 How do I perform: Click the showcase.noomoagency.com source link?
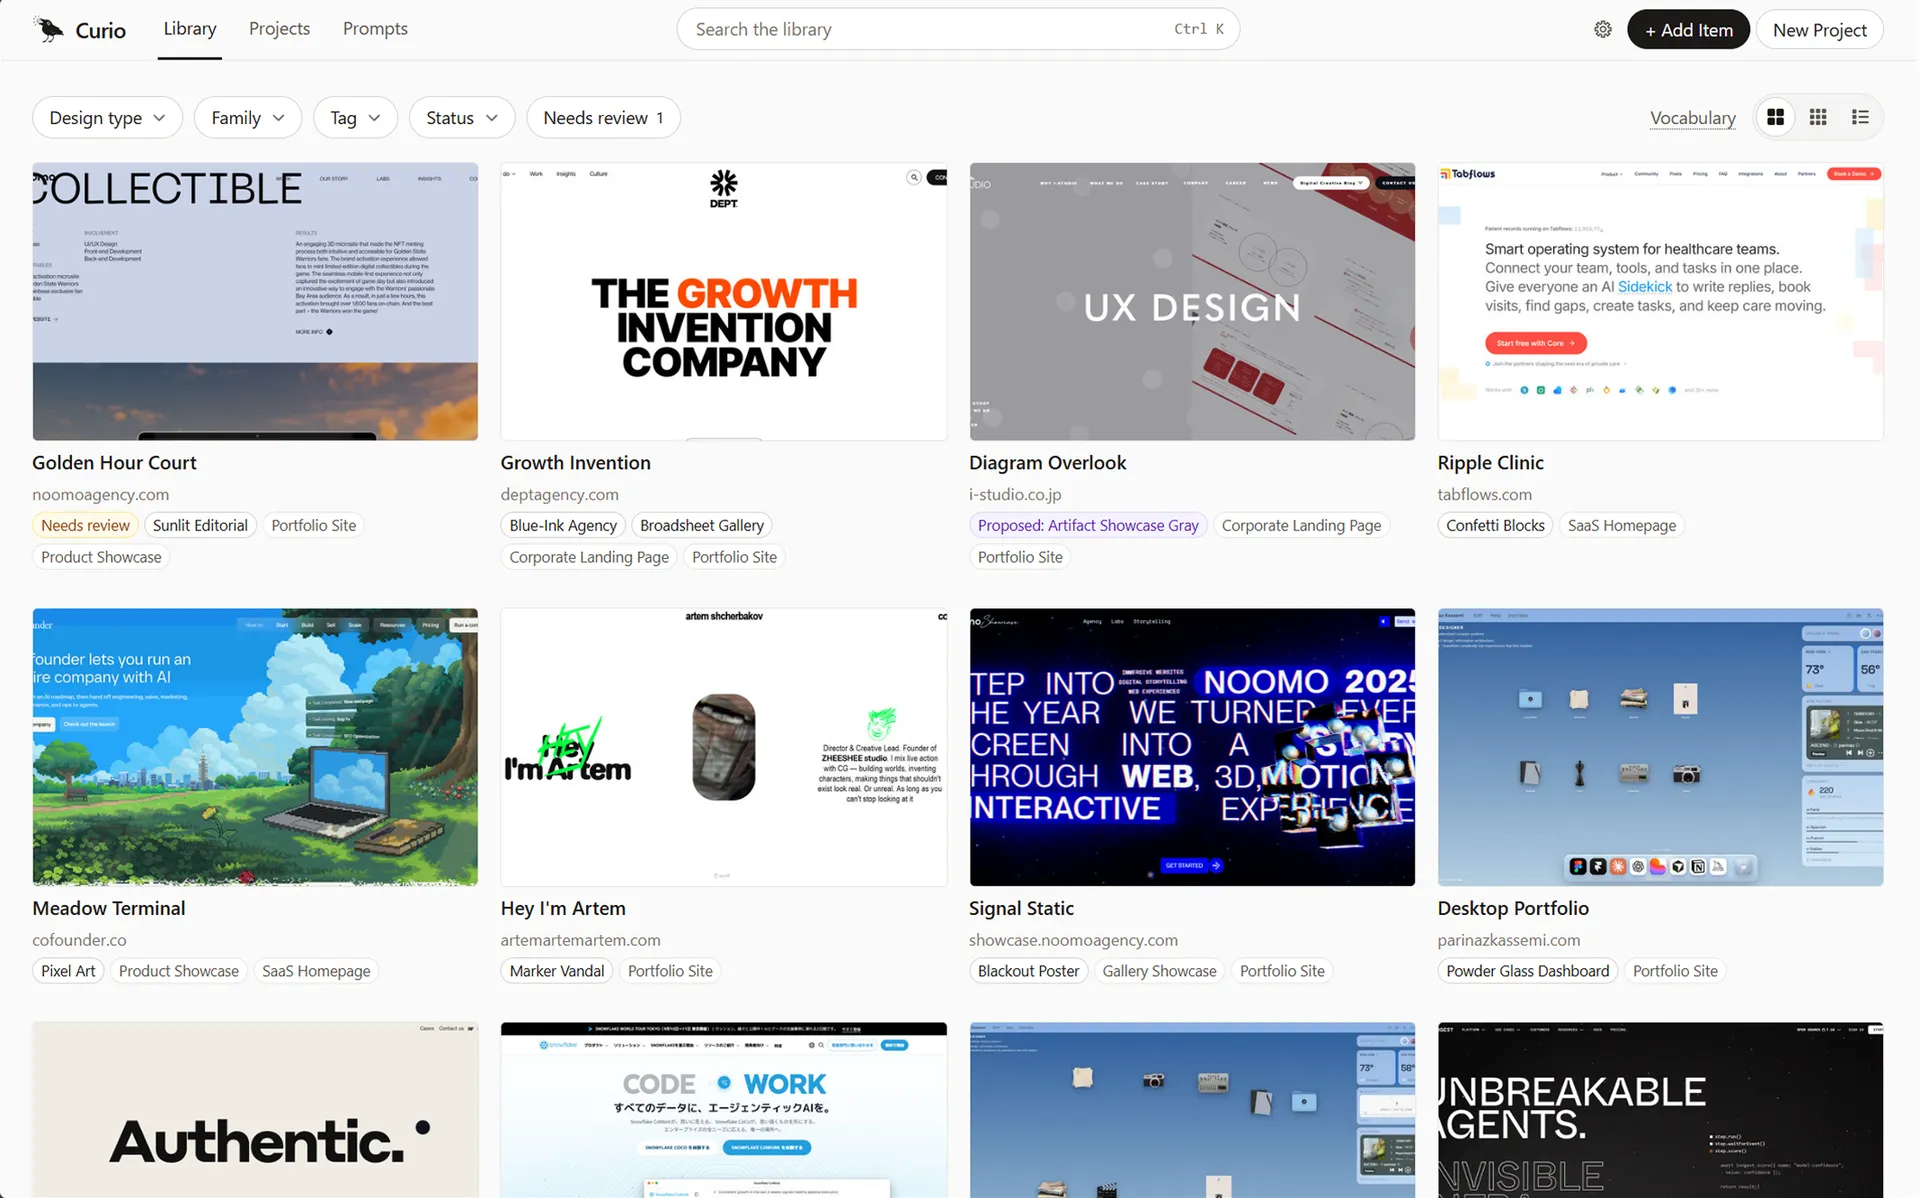coord(1073,940)
